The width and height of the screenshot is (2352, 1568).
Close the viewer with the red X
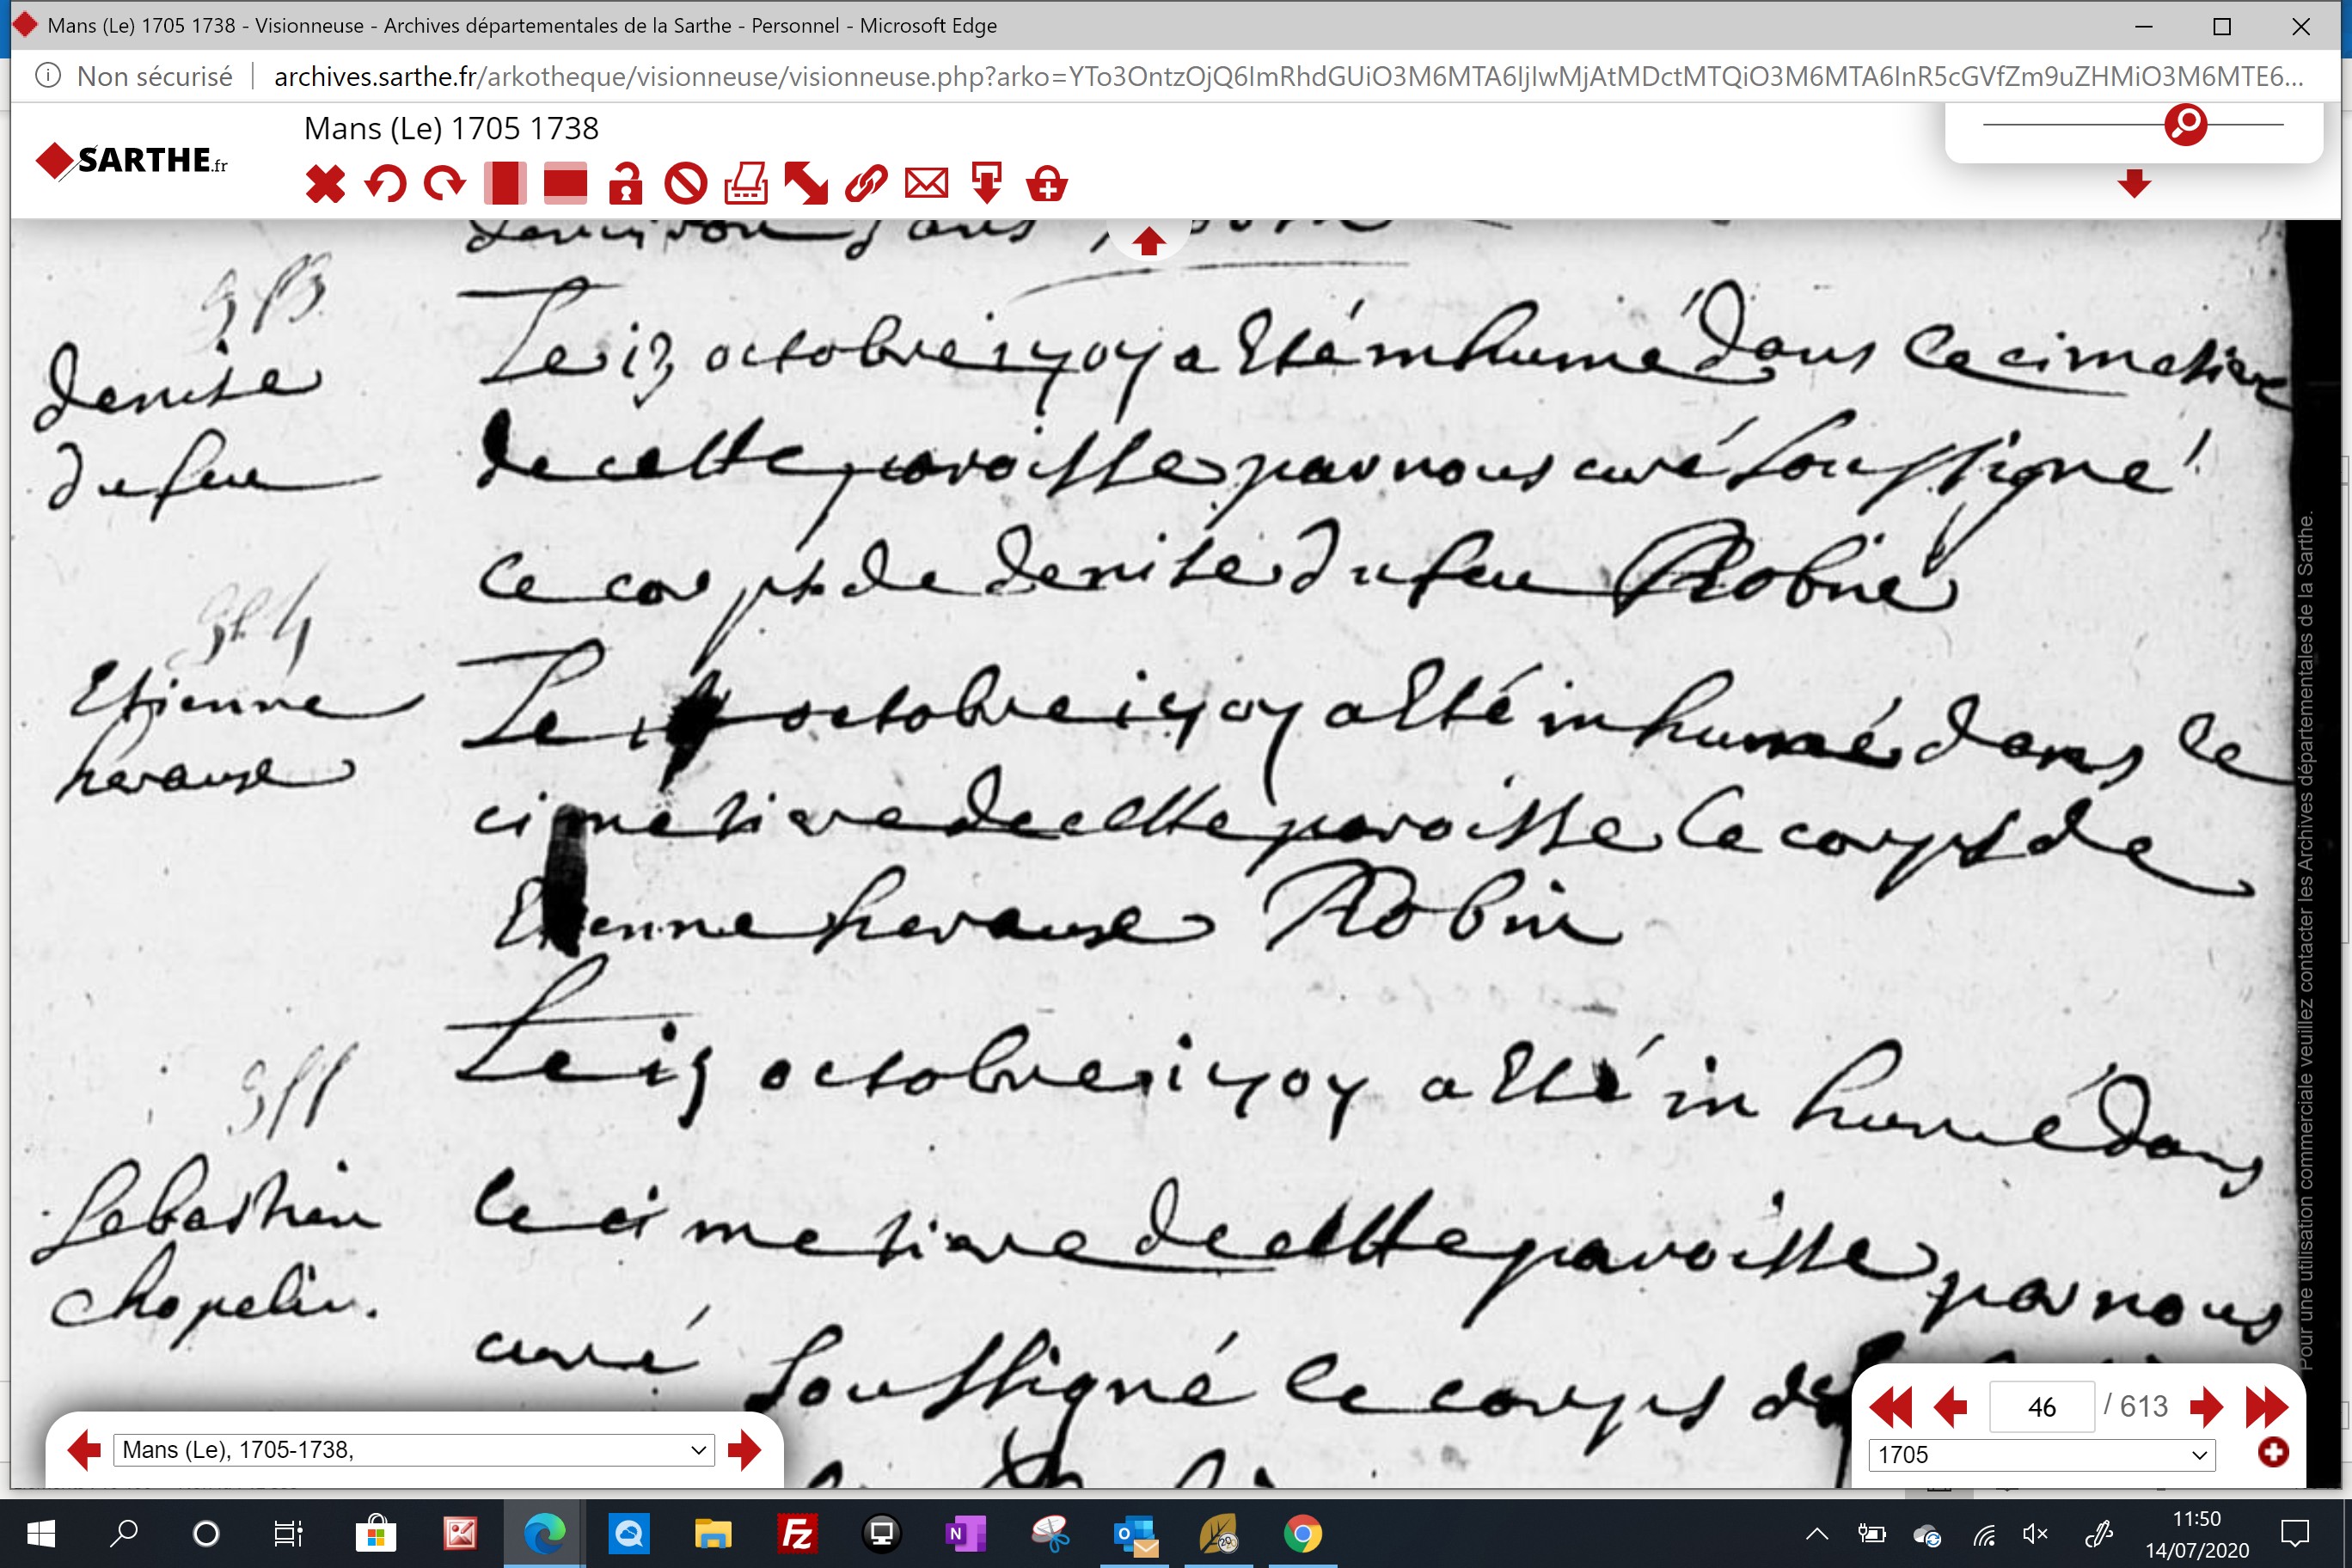click(x=325, y=184)
